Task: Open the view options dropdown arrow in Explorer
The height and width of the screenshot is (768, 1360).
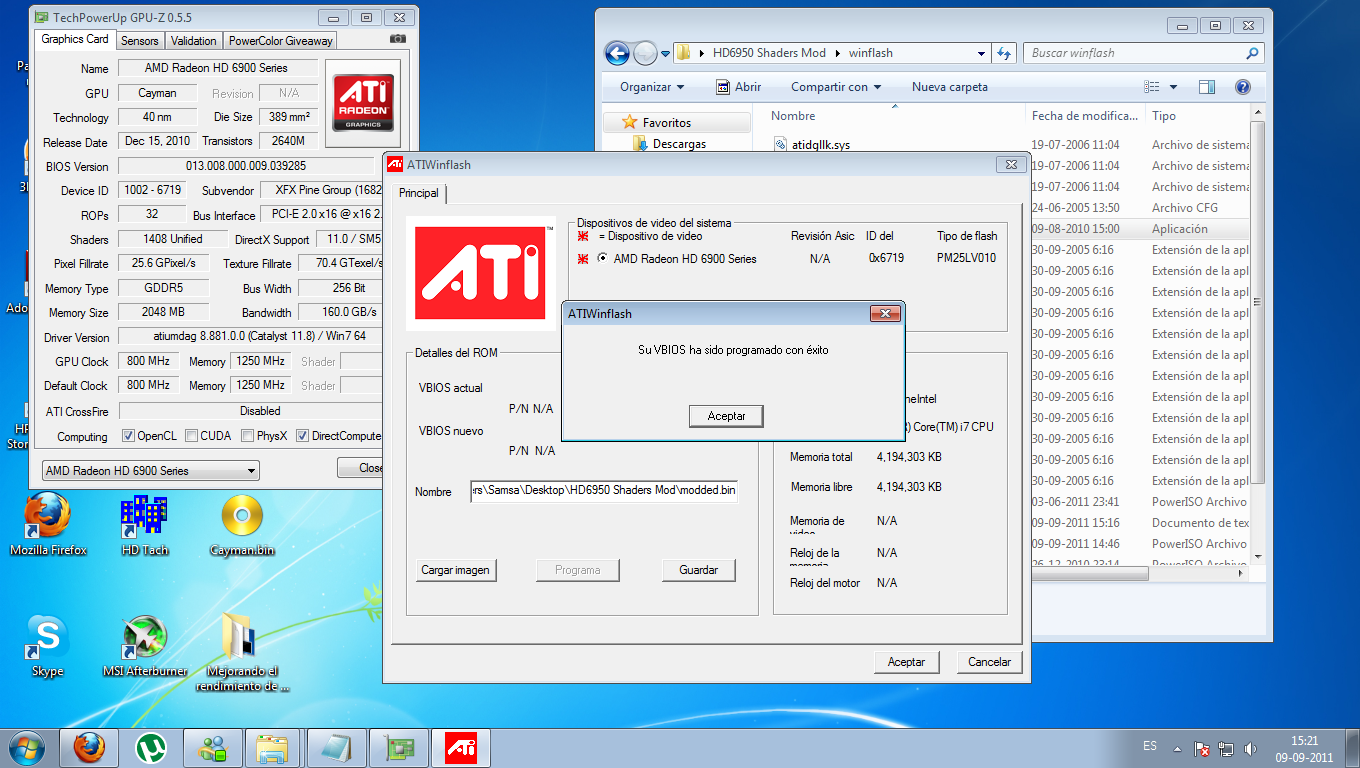Action: 1173,87
